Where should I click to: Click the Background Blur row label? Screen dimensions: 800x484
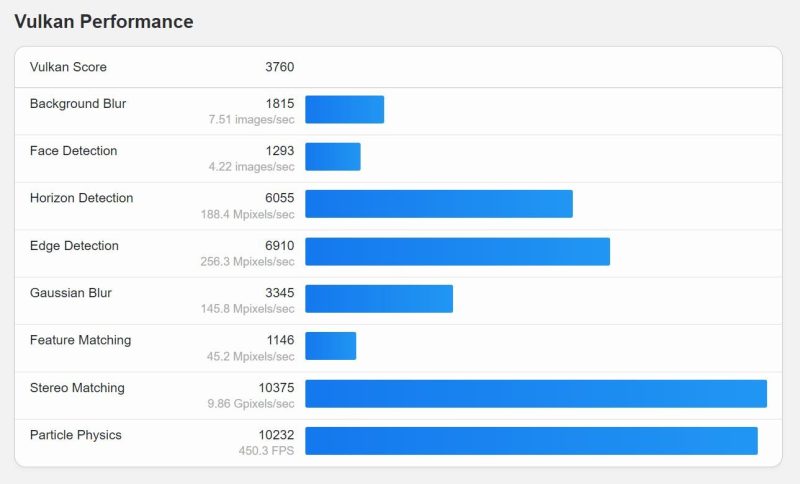point(78,104)
